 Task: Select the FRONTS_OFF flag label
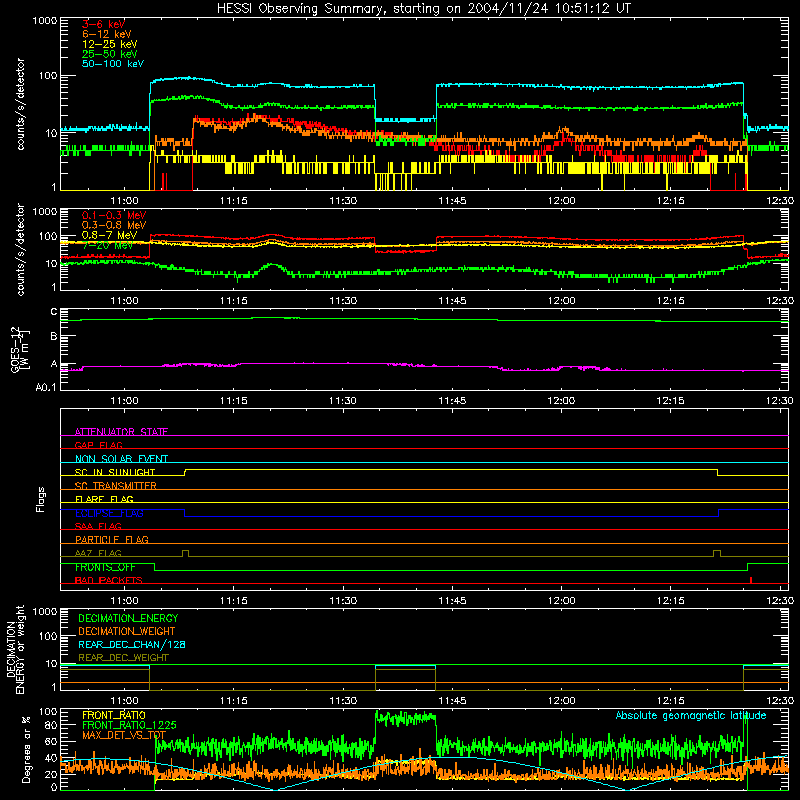(x=105, y=567)
